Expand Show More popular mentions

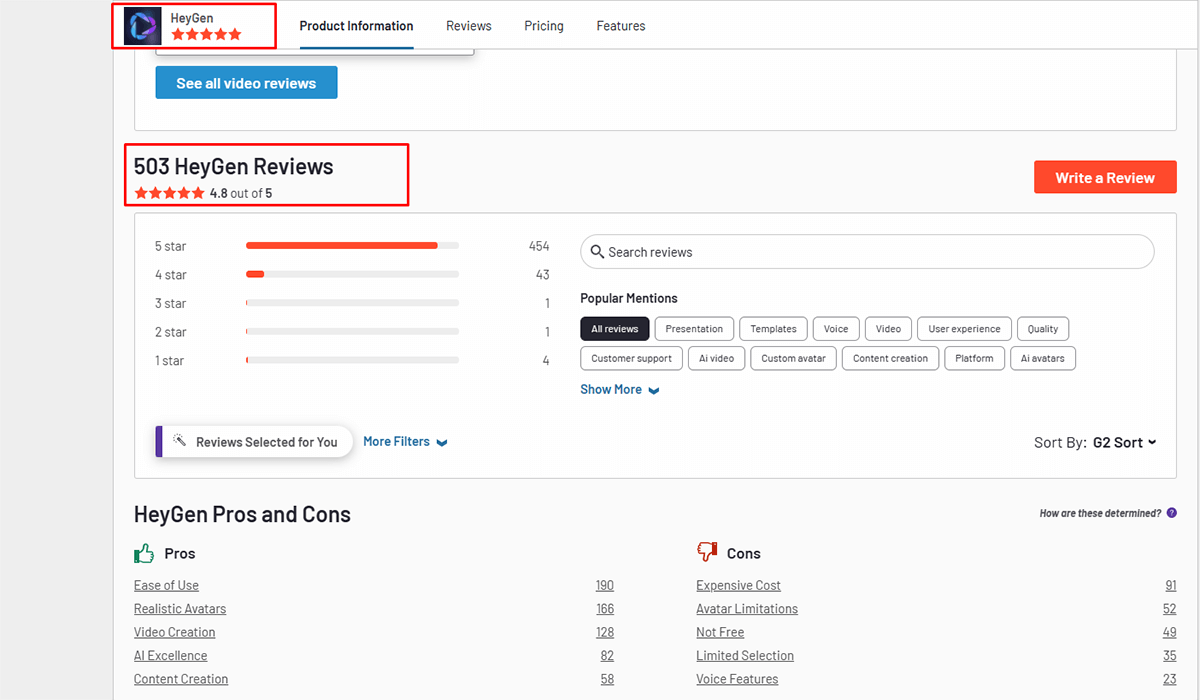619,390
